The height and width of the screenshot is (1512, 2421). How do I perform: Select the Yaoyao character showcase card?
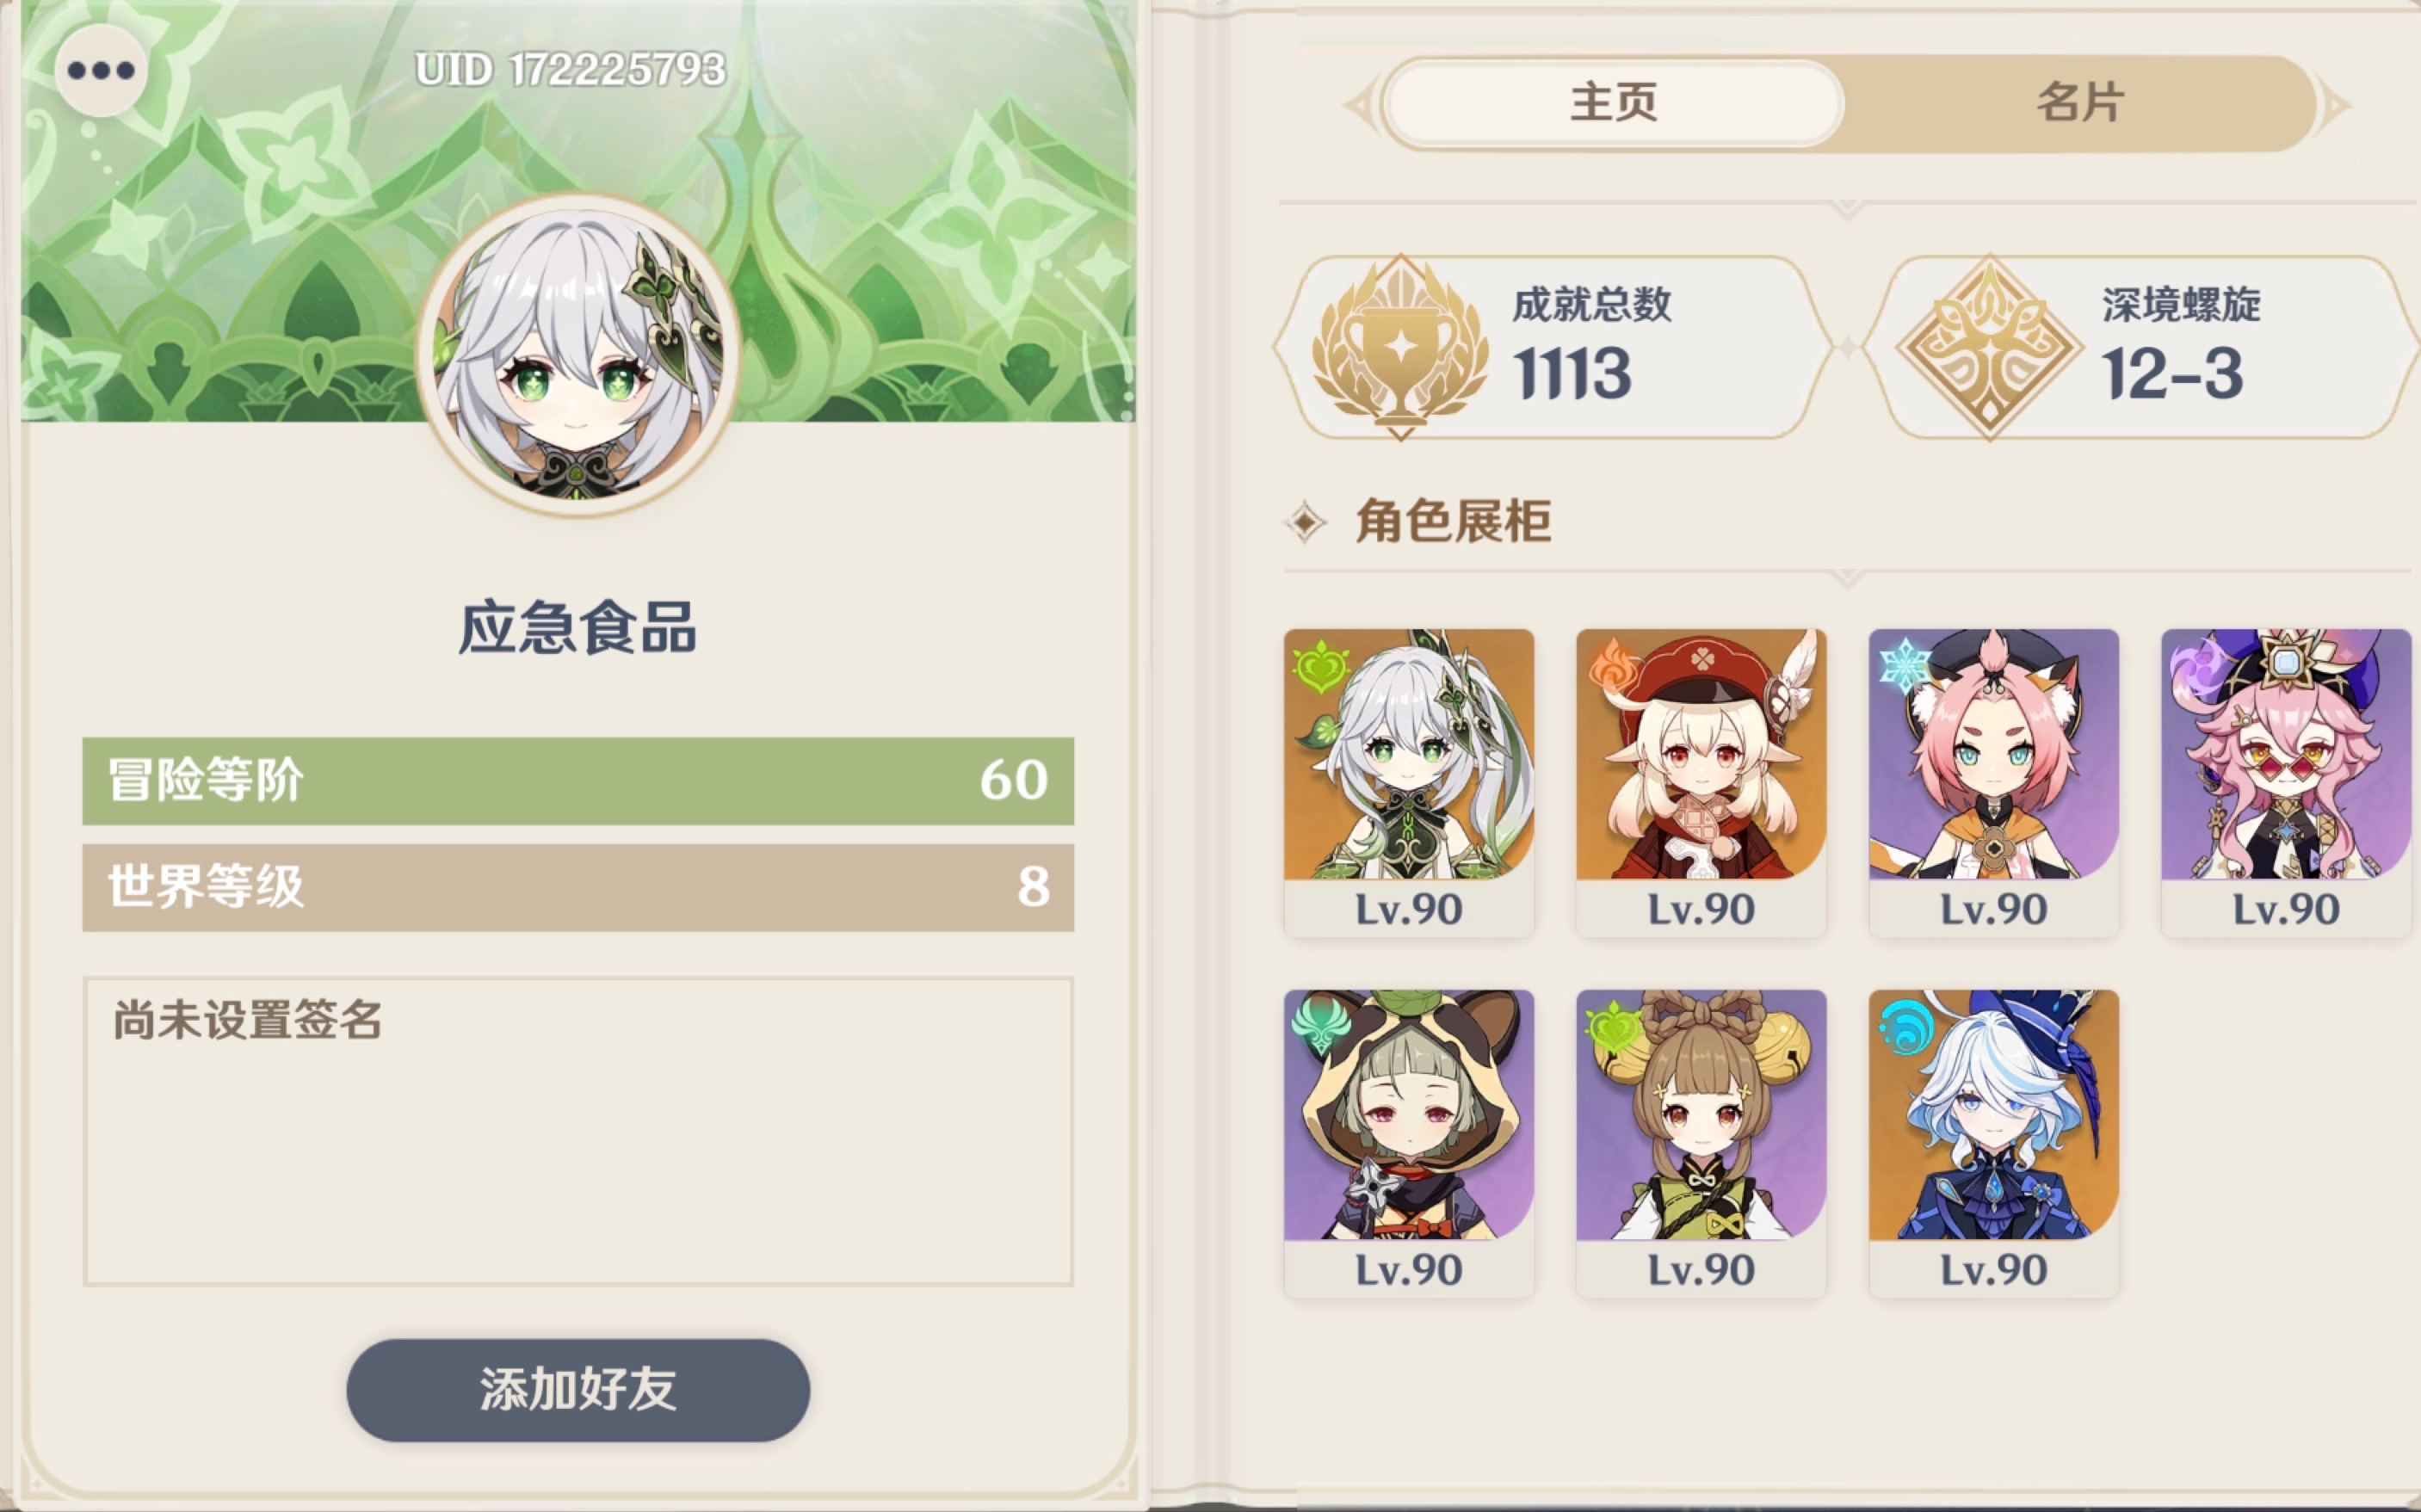click(1701, 1144)
